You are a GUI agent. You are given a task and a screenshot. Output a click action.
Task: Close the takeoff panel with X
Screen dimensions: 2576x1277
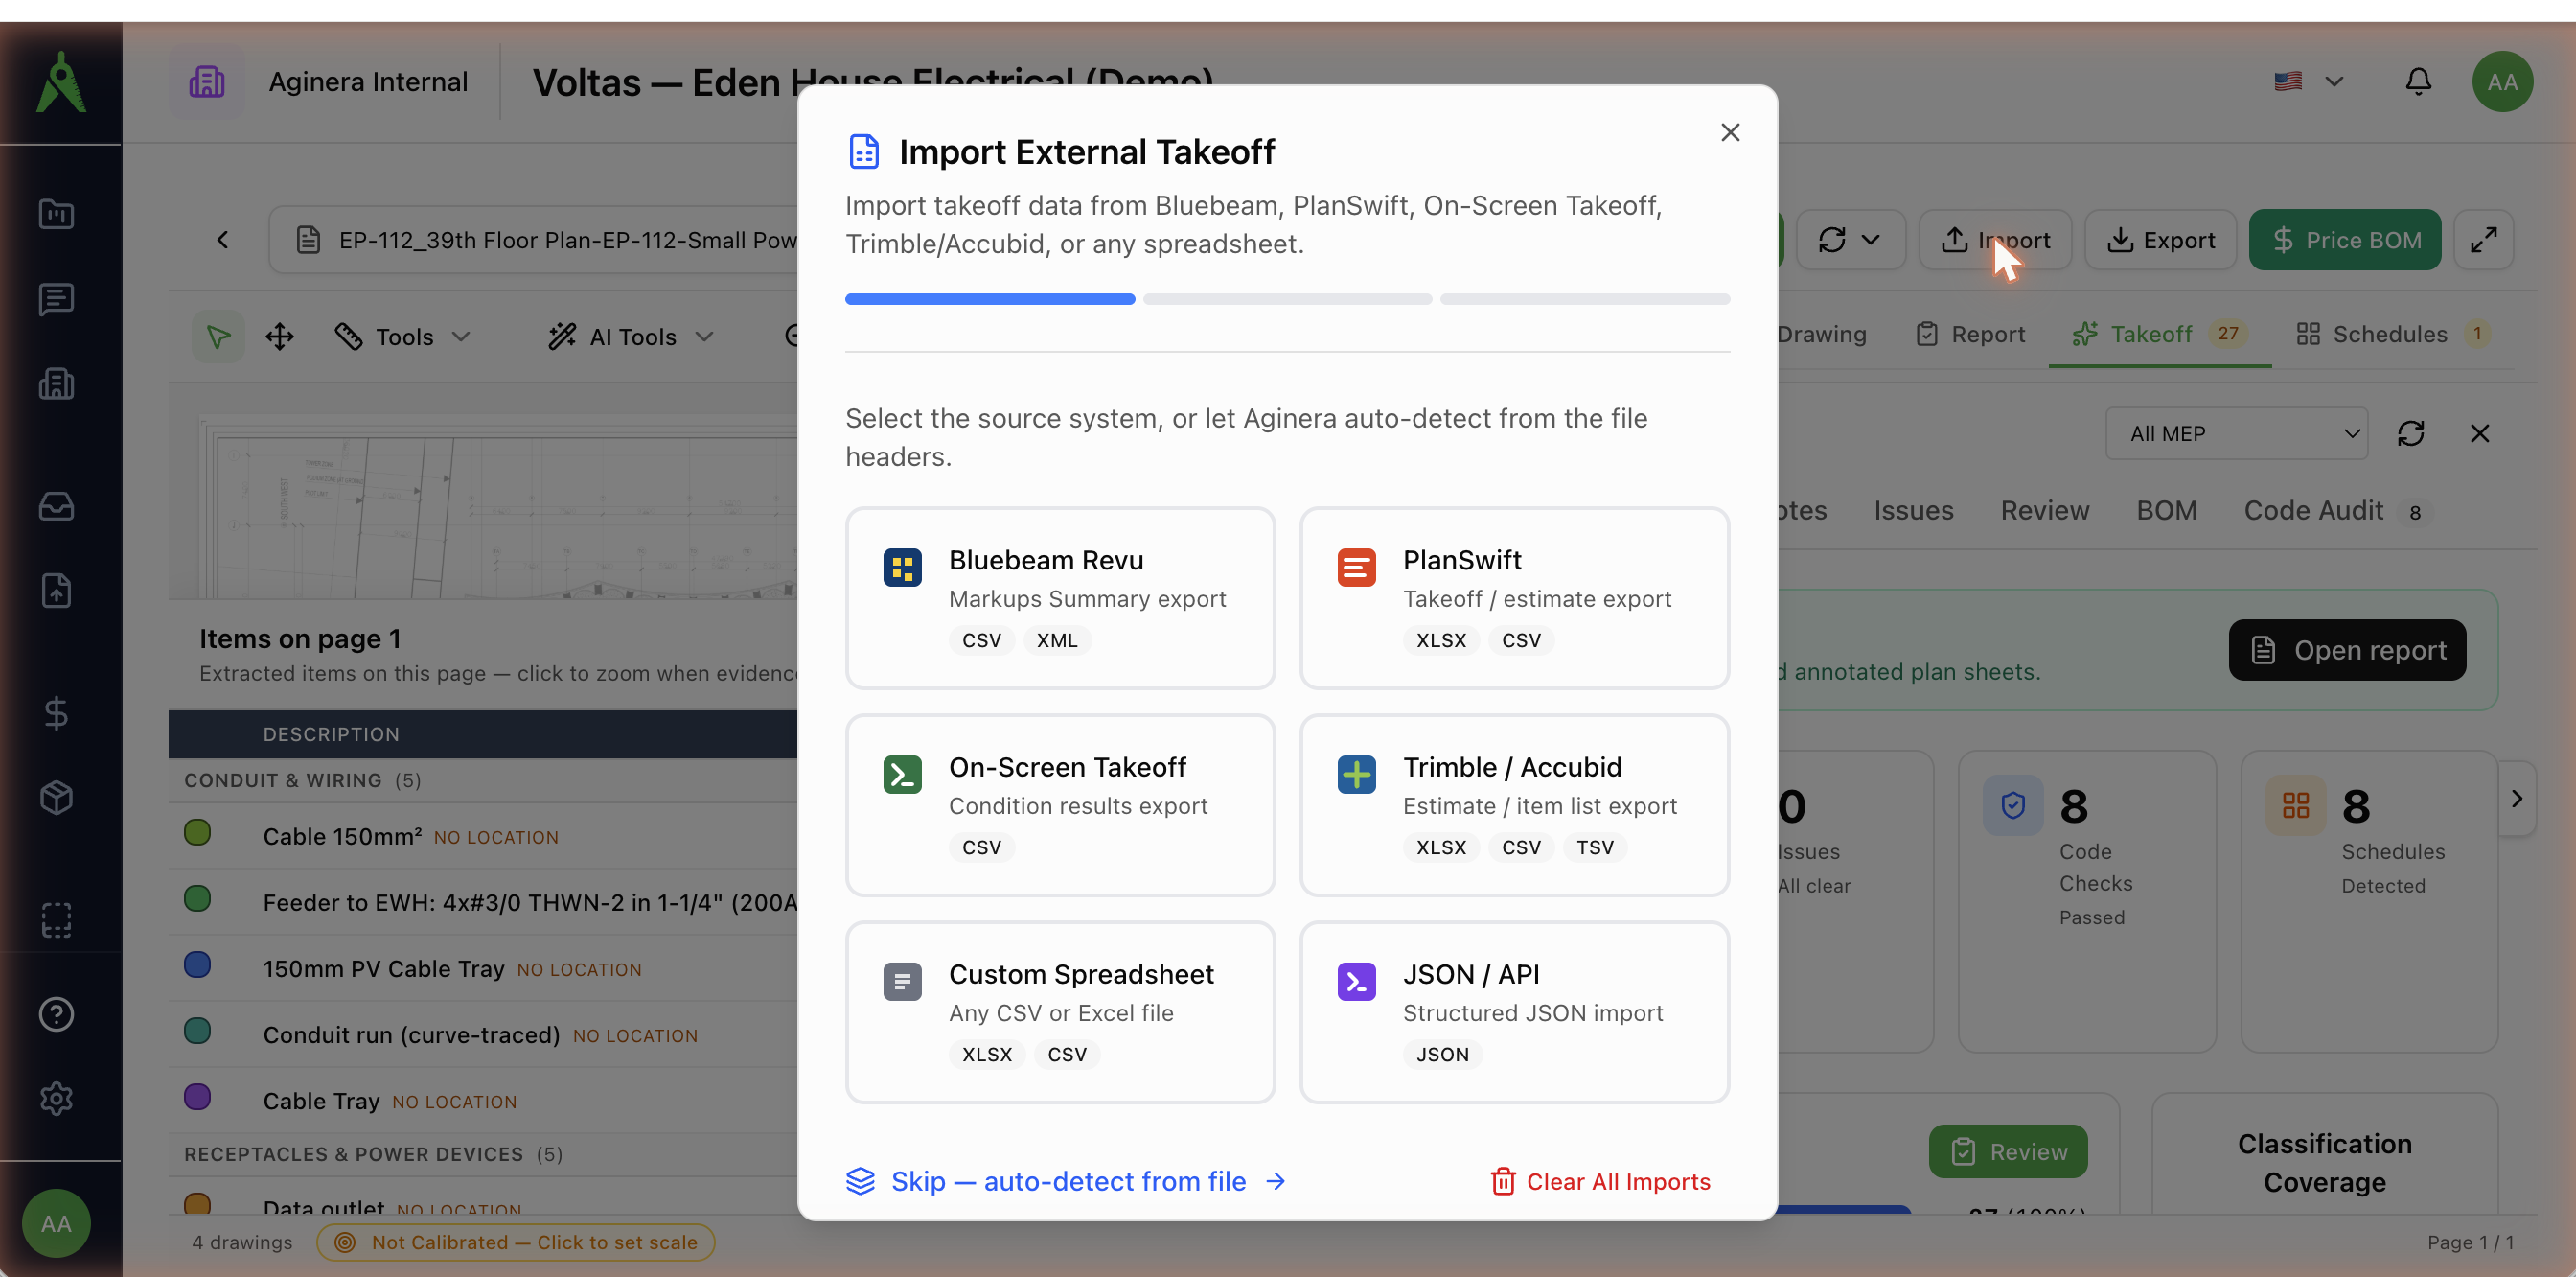pos(2480,433)
